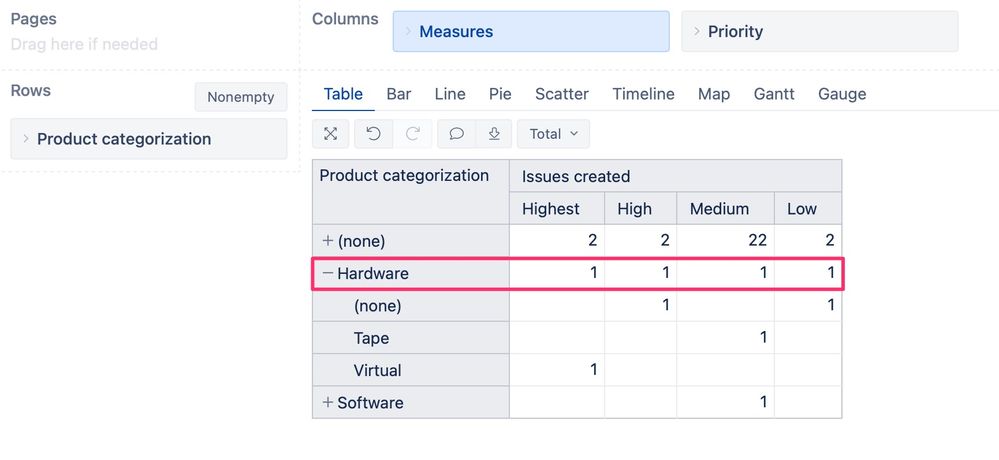This screenshot has height=460, width=999.
Task: Toggle the Nonempty rows option
Action: click(x=241, y=97)
